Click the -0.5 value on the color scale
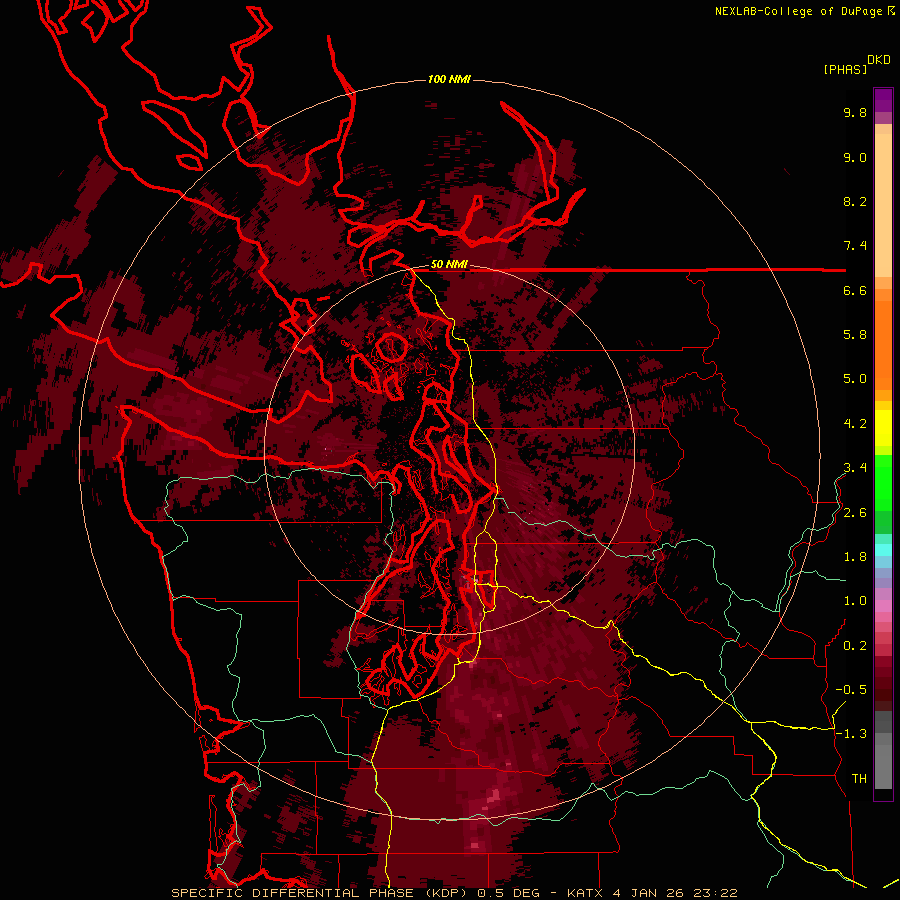This screenshot has height=900, width=900. (x=851, y=690)
